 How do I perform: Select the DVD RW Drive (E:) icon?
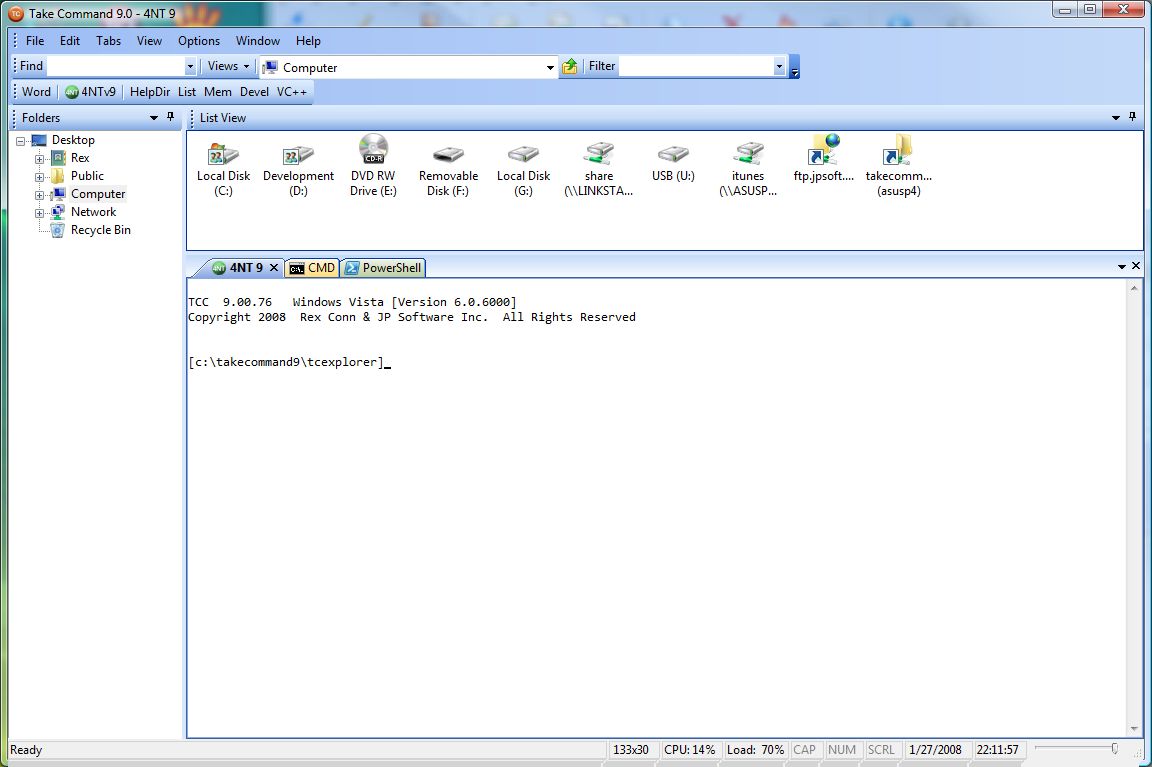[373, 152]
